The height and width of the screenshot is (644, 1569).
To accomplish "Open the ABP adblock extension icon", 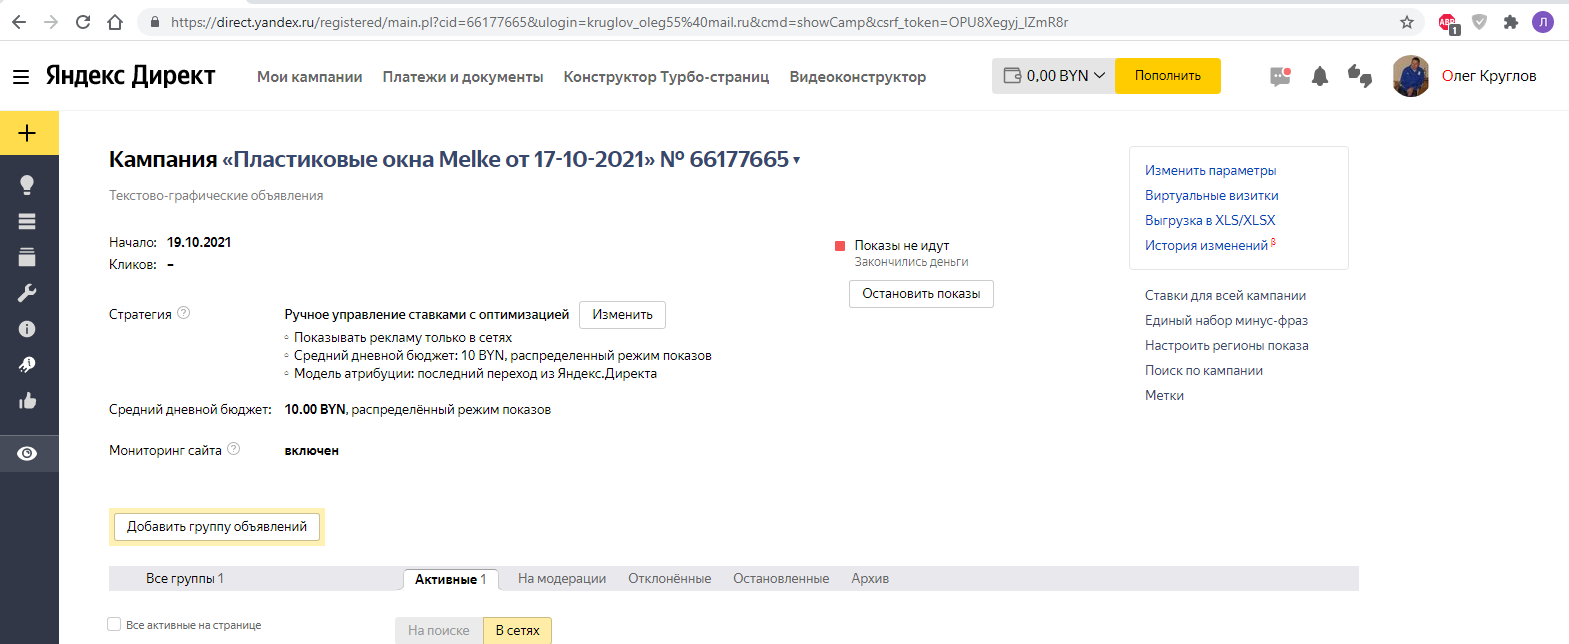I will click(1448, 23).
